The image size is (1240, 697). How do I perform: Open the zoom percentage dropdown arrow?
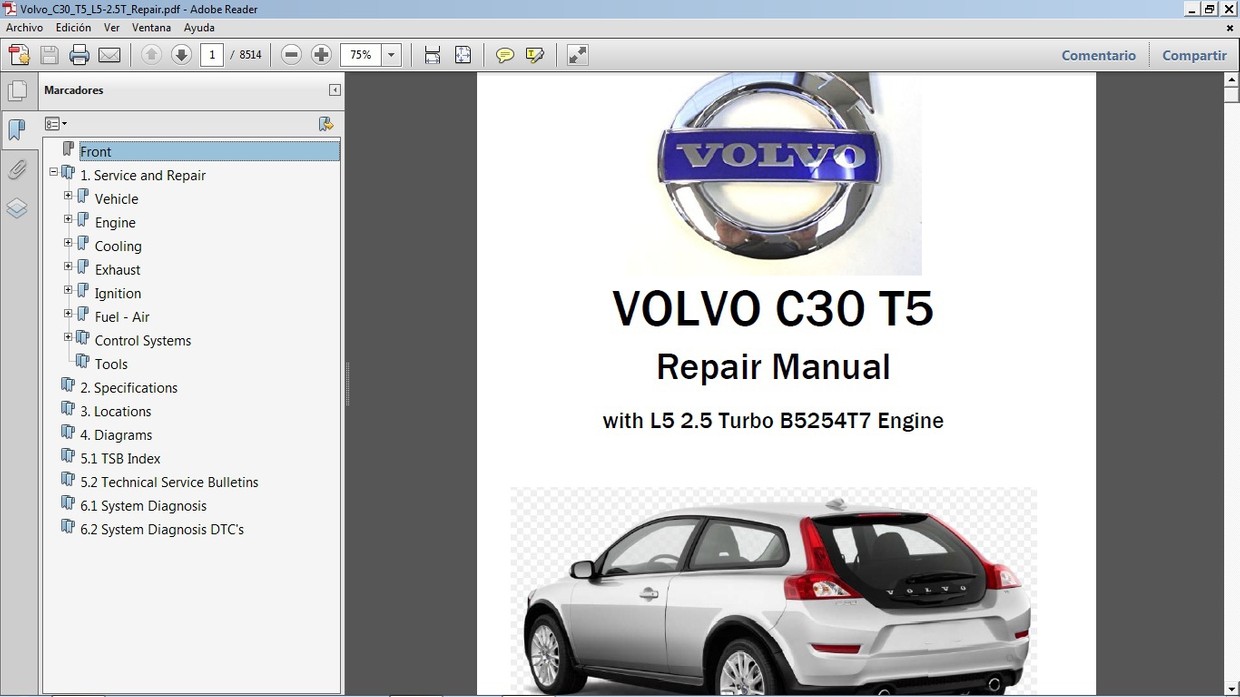click(x=392, y=55)
